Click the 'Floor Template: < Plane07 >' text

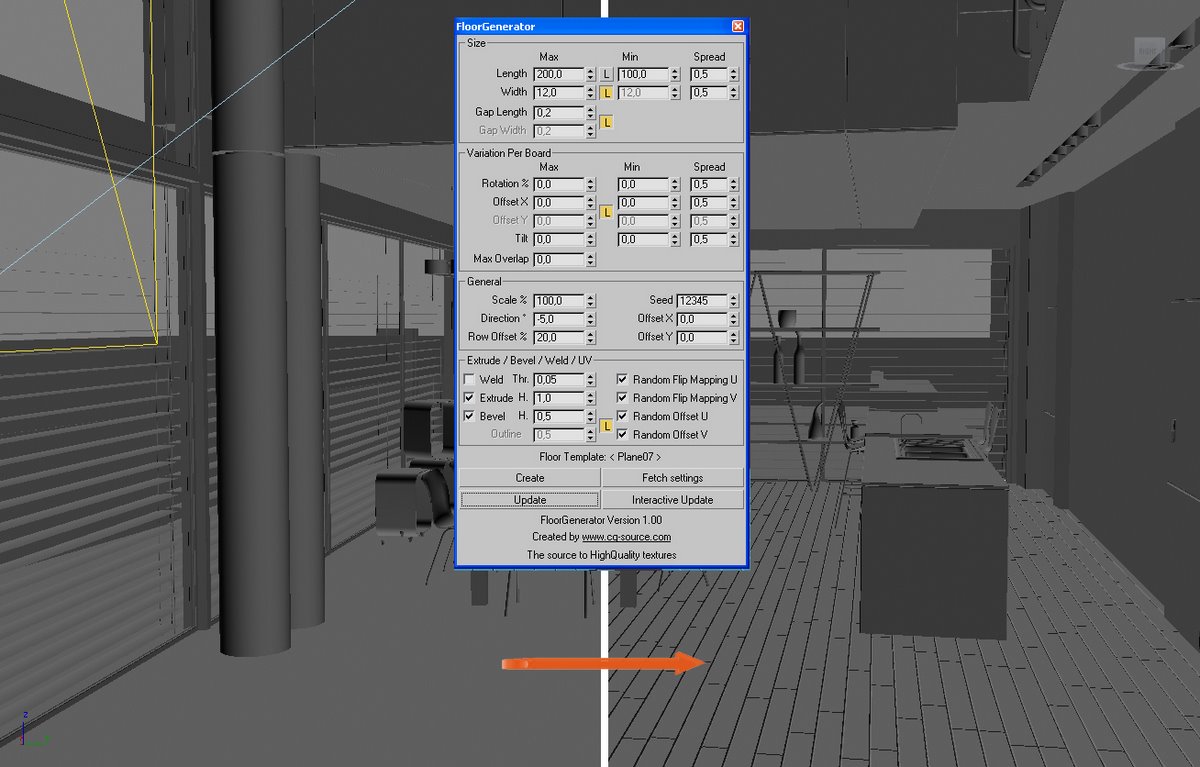pos(600,456)
